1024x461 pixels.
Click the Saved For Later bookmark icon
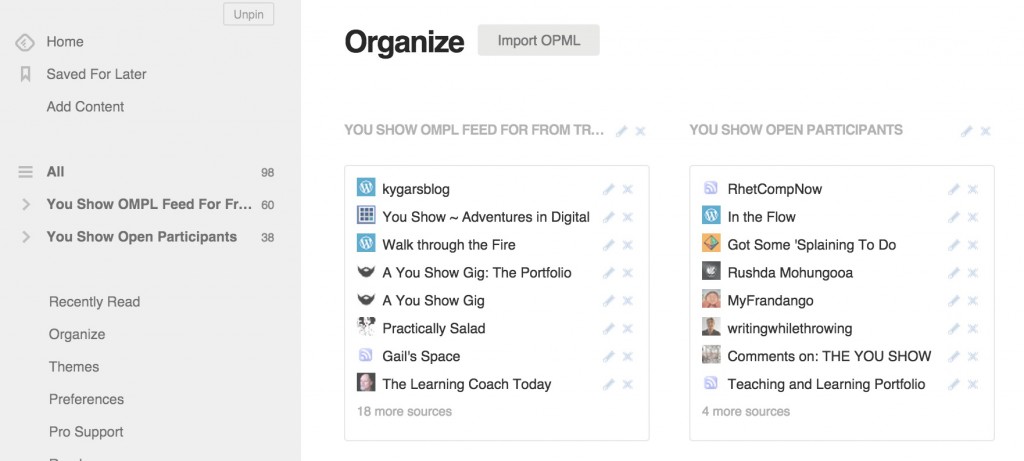(25, 74)
